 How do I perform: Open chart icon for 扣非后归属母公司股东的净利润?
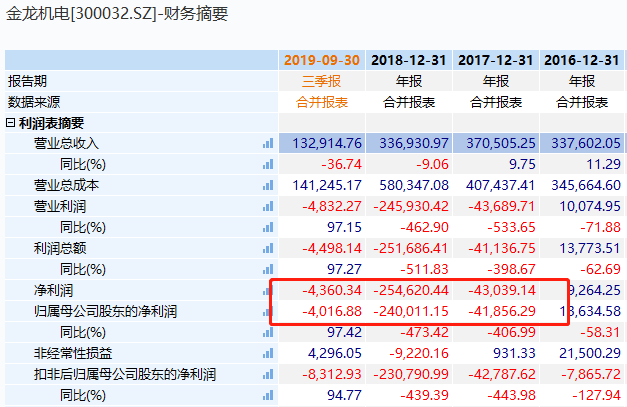[268, 374]
